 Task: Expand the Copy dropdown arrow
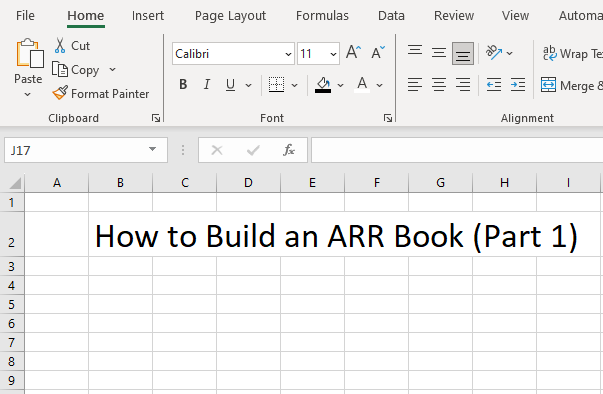[x=112, y=70]
